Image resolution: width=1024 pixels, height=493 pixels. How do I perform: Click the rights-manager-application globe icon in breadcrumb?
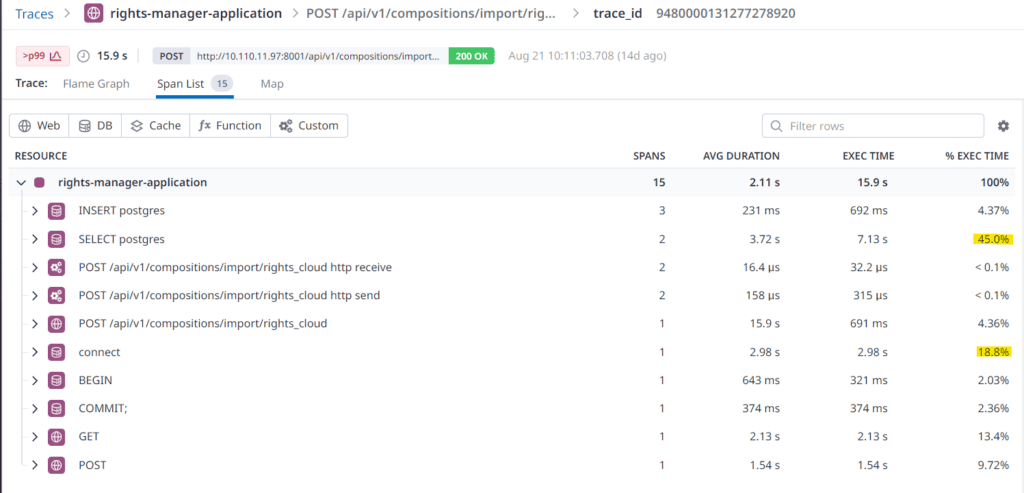tap(93, 14)
